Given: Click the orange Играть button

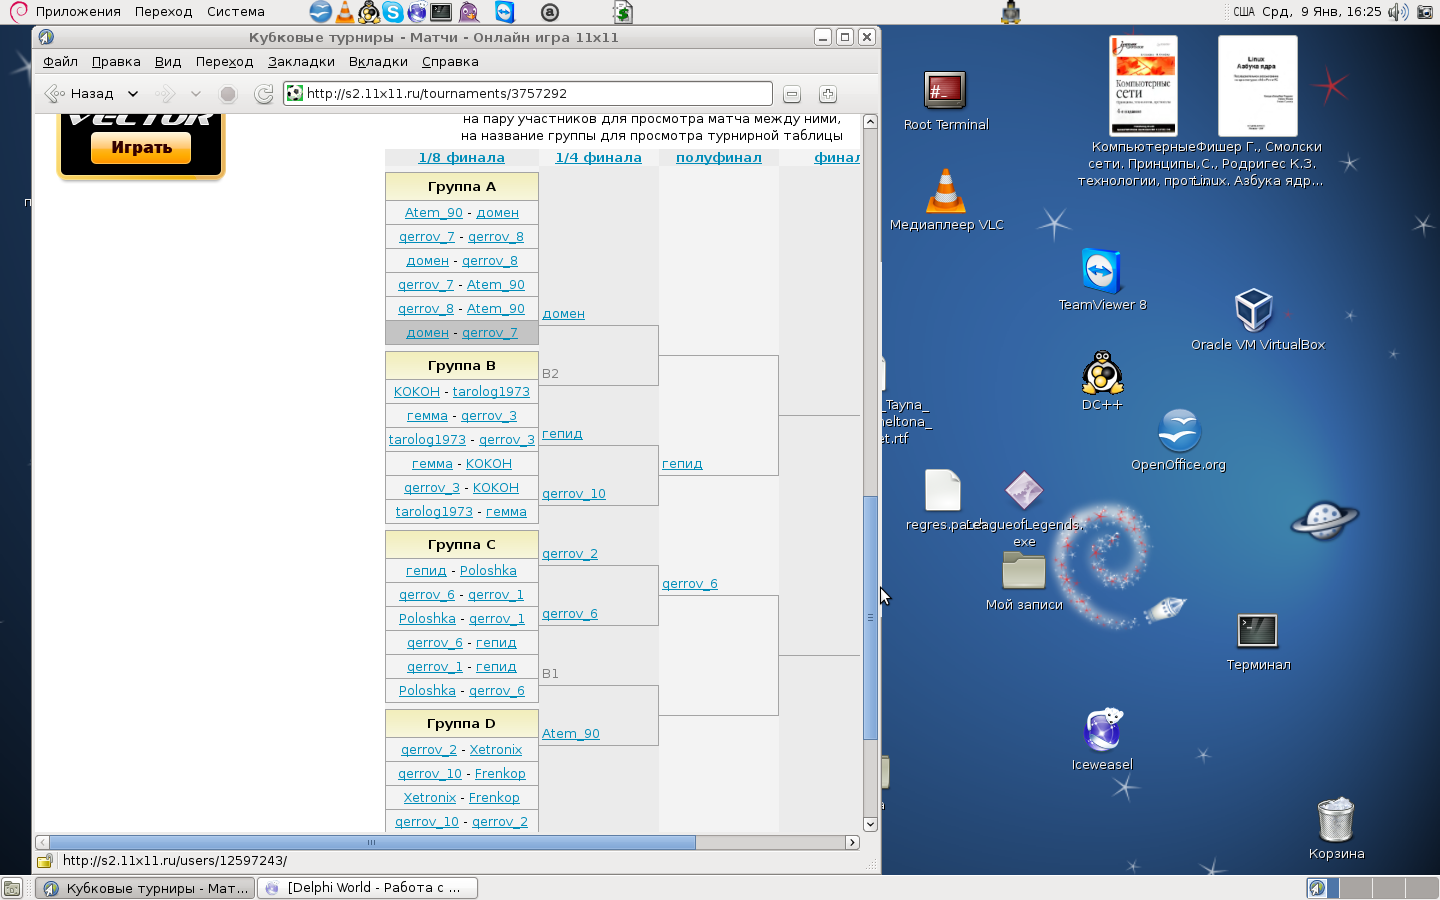Looking at the screenshot, I should point(141,148).
